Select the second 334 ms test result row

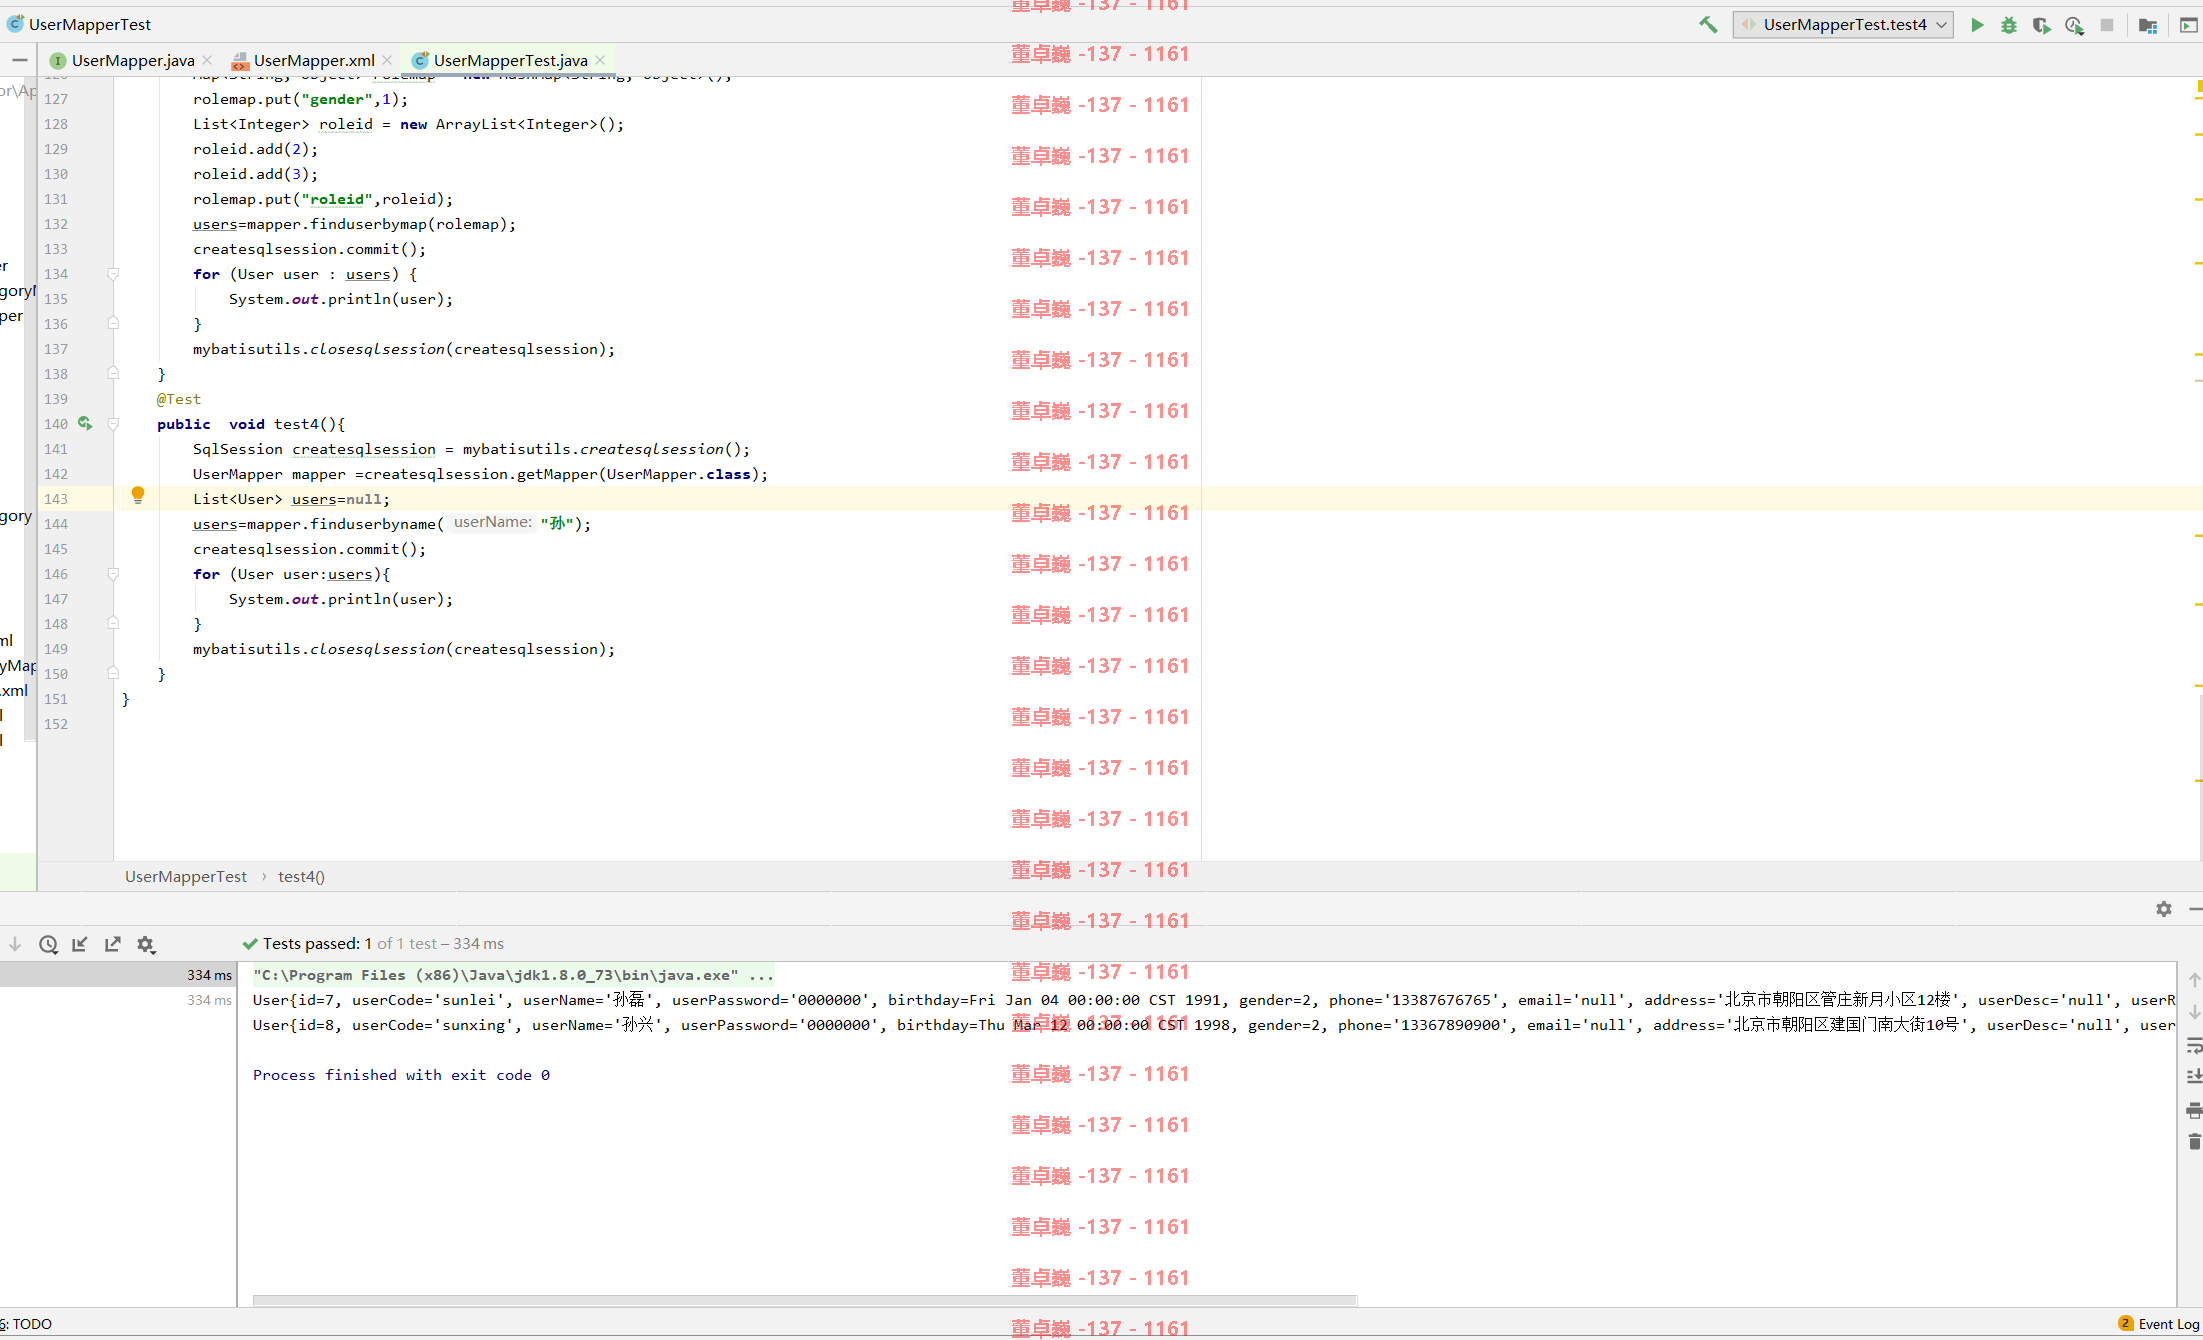pos(118,1000)
